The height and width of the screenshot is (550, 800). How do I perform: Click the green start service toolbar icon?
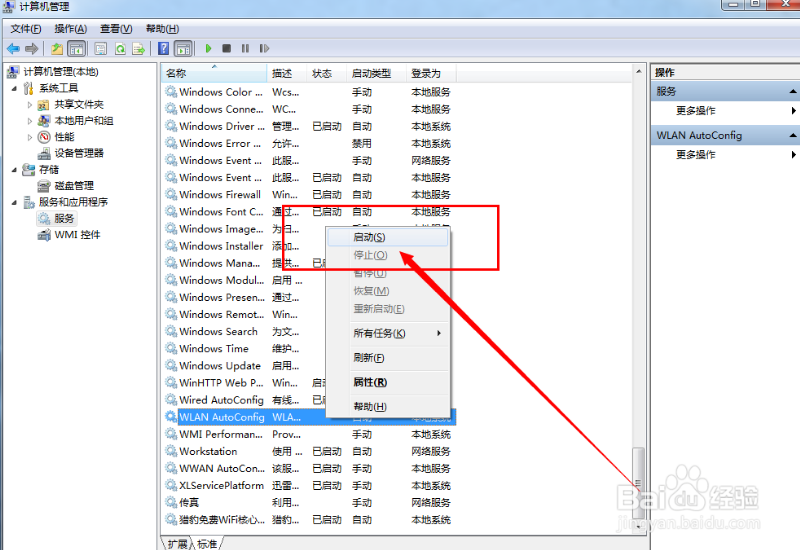(209, 48)
